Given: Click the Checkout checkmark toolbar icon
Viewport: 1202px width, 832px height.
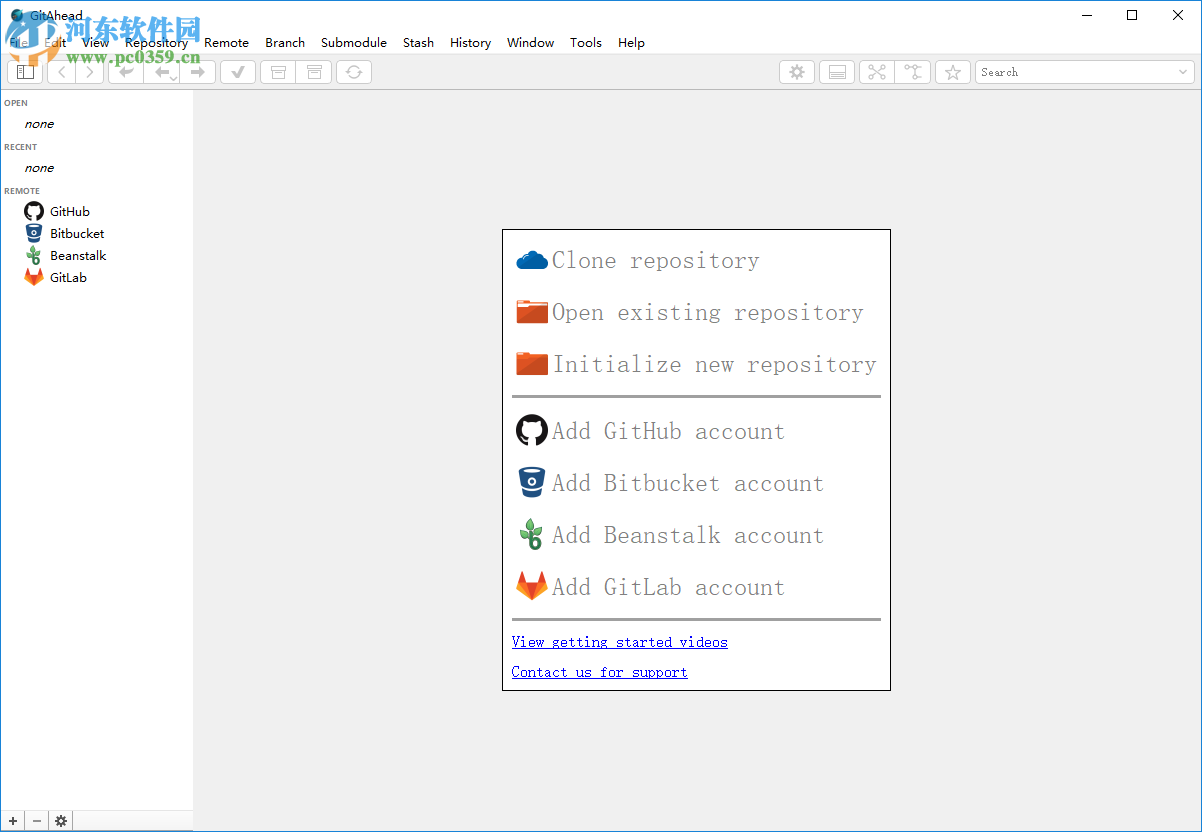Looking at the screenshot, I should (238, 72).
